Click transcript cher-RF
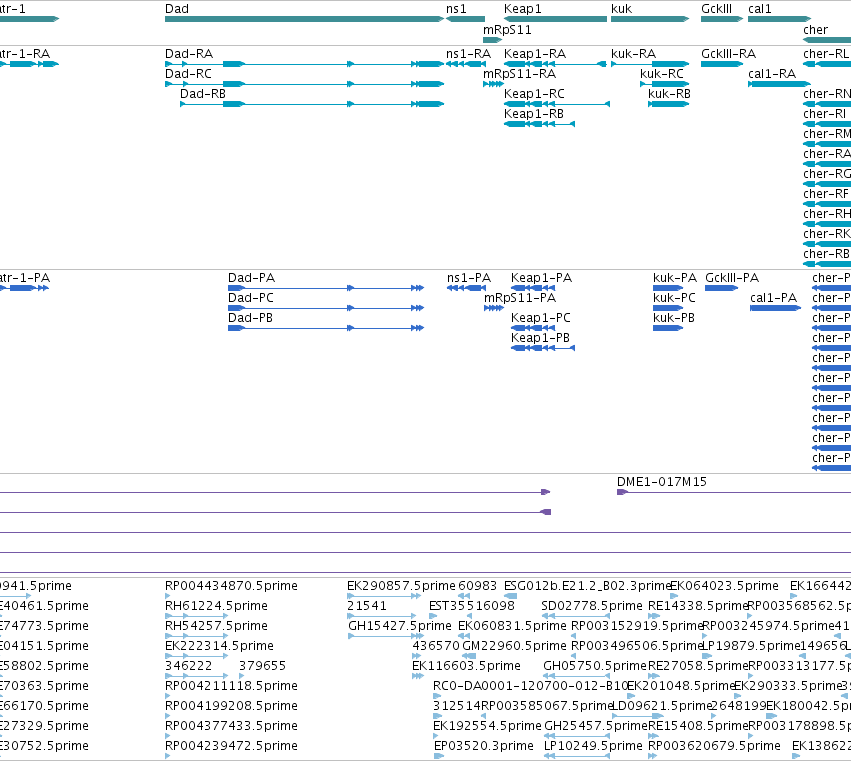This screenshot has height=761, width=851. coord(826,194)
